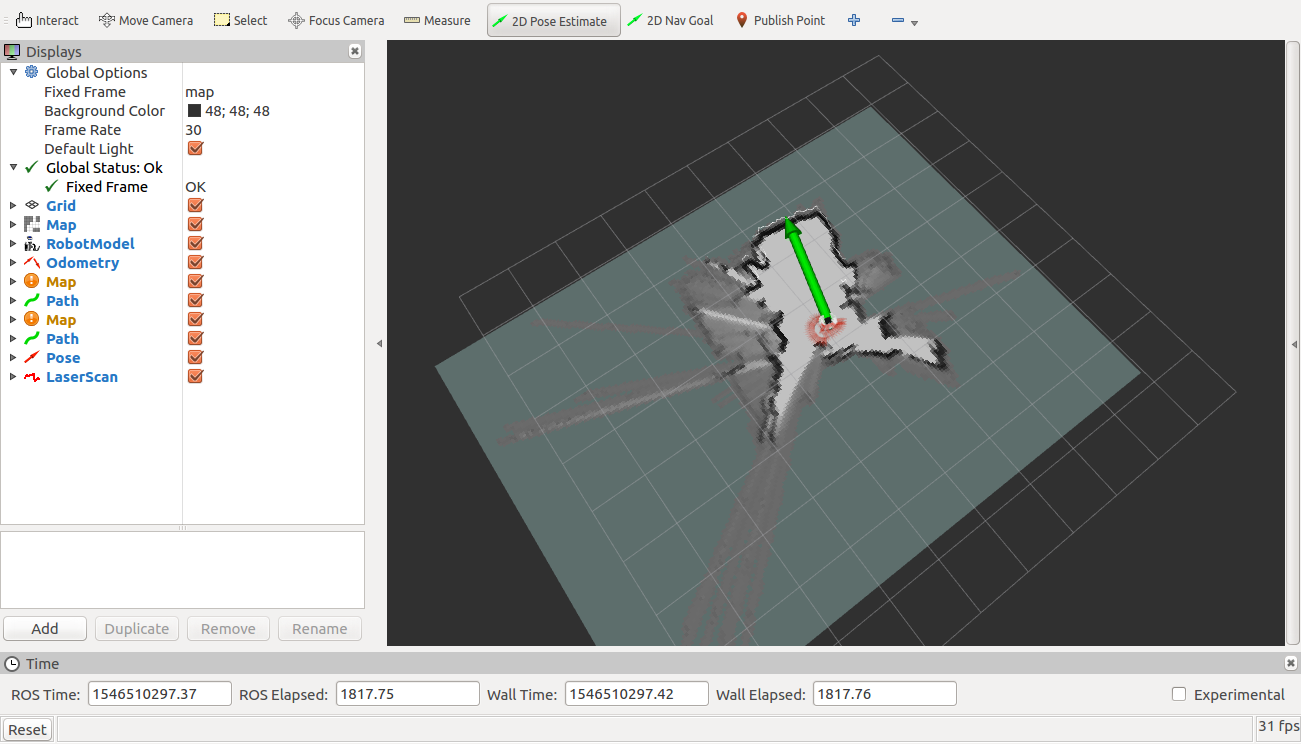Disable the LaserScan display checkbox
The height and width of the screenshot is (744, 1301).
[196, 377]
